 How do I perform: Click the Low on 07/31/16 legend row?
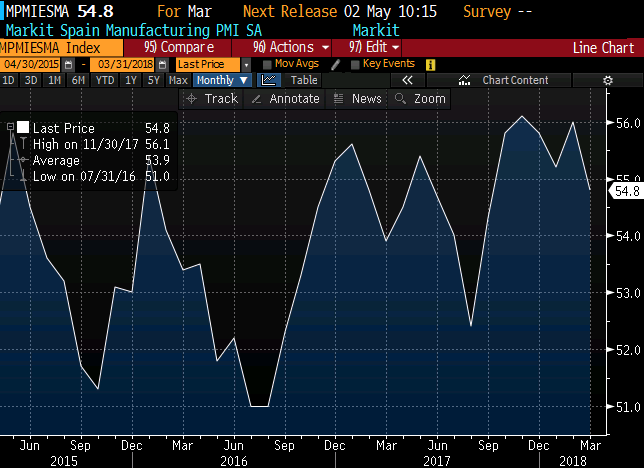(101, 176)
